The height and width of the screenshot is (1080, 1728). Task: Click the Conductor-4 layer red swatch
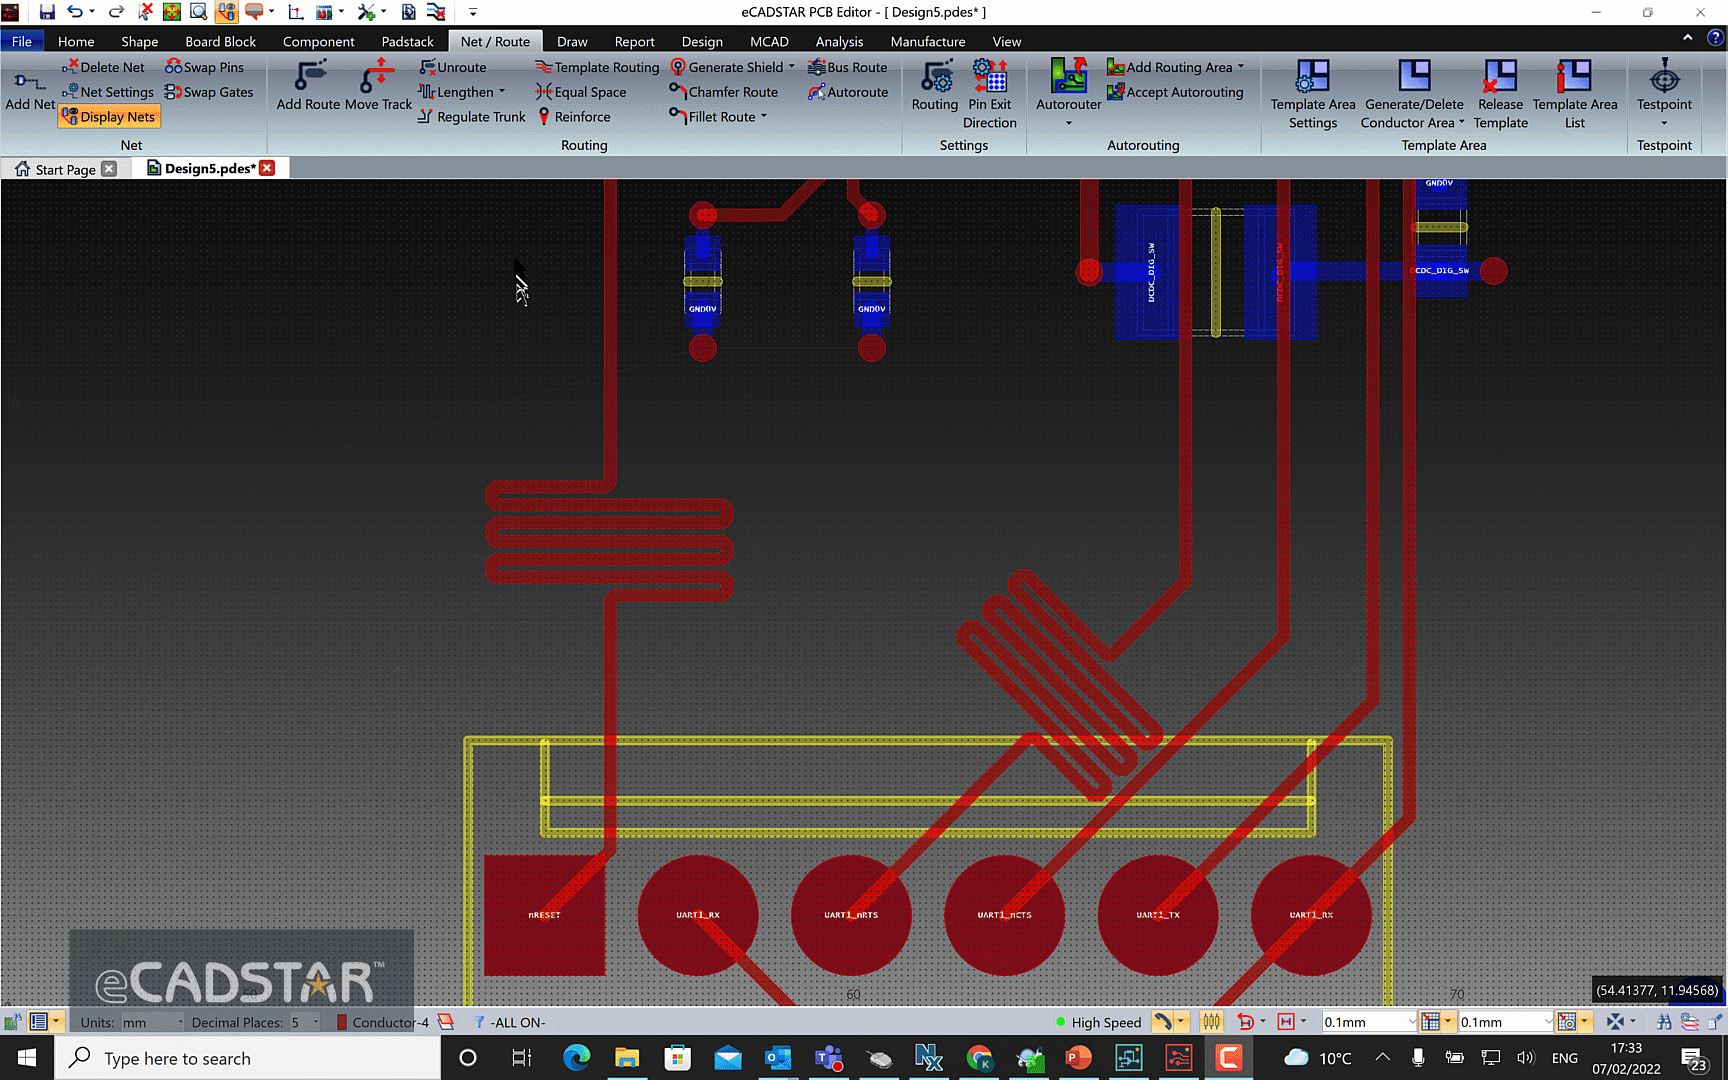pos(342,1022)
